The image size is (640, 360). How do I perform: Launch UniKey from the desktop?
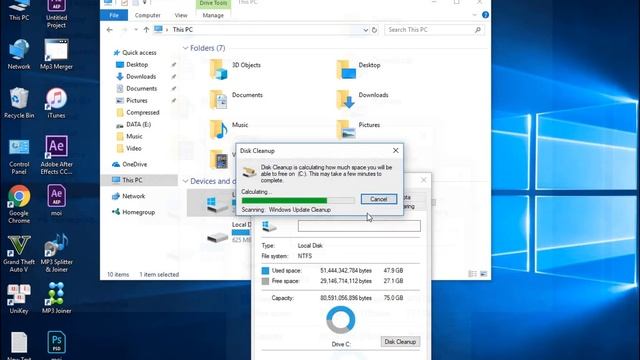pos(19,299)
